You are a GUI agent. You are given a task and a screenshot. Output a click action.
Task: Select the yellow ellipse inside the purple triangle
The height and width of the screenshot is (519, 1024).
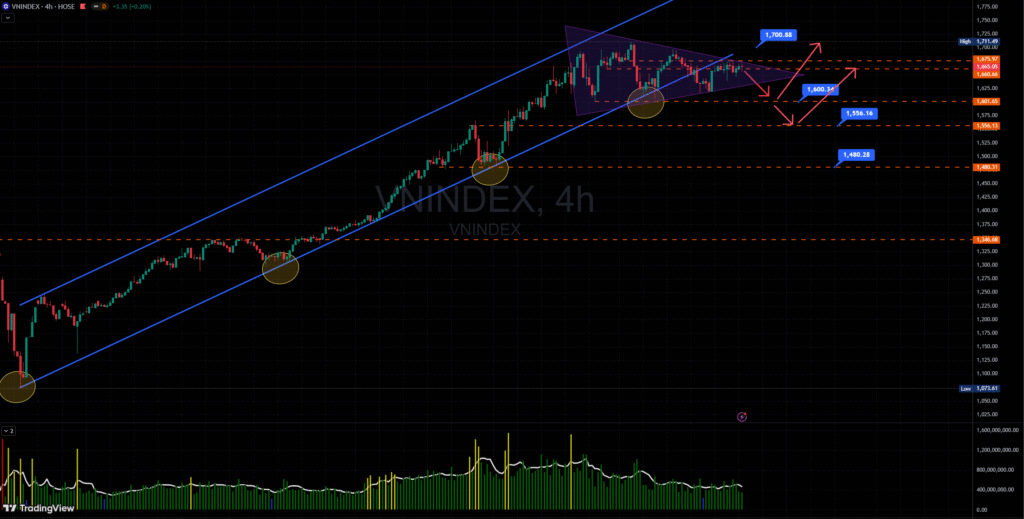[646, 101]
